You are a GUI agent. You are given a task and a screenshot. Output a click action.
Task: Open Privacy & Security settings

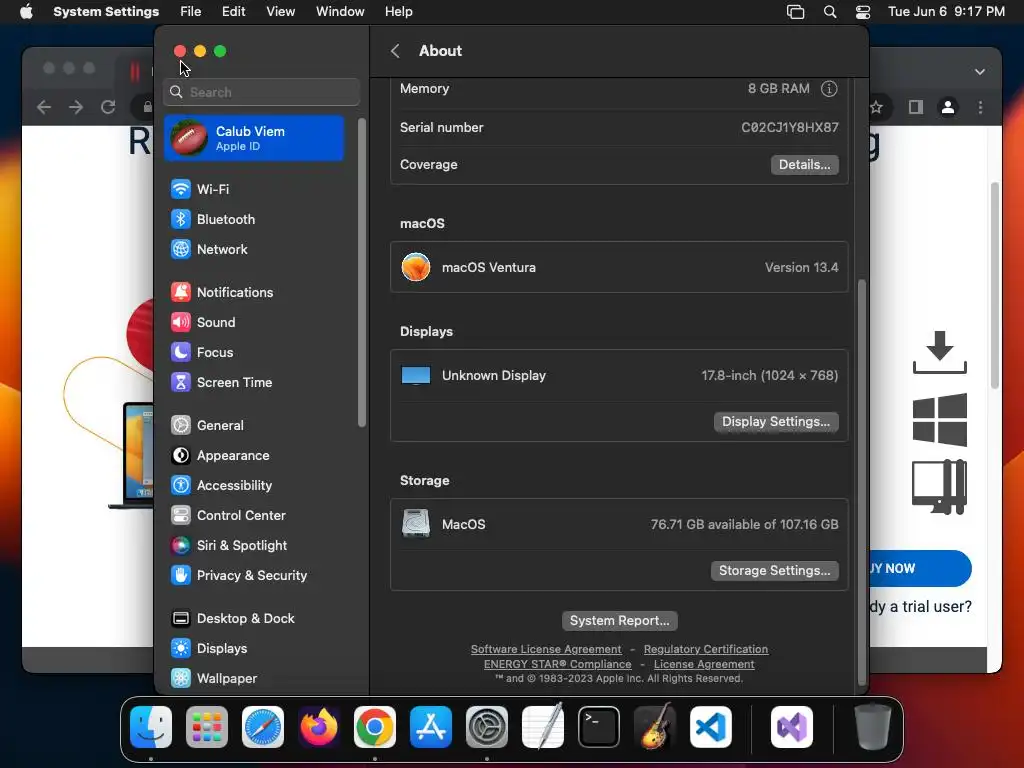[x=240, y=576]
